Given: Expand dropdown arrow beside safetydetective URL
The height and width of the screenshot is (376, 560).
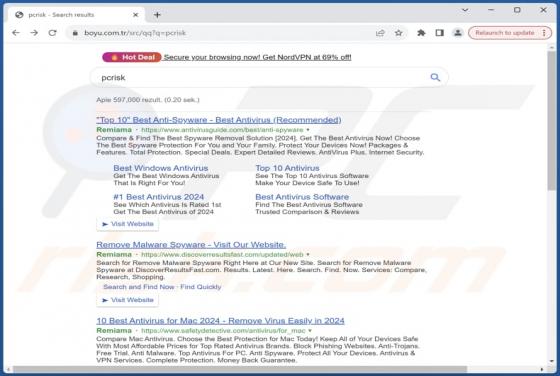Looking at the screenshot, I should tap(310, 331).
